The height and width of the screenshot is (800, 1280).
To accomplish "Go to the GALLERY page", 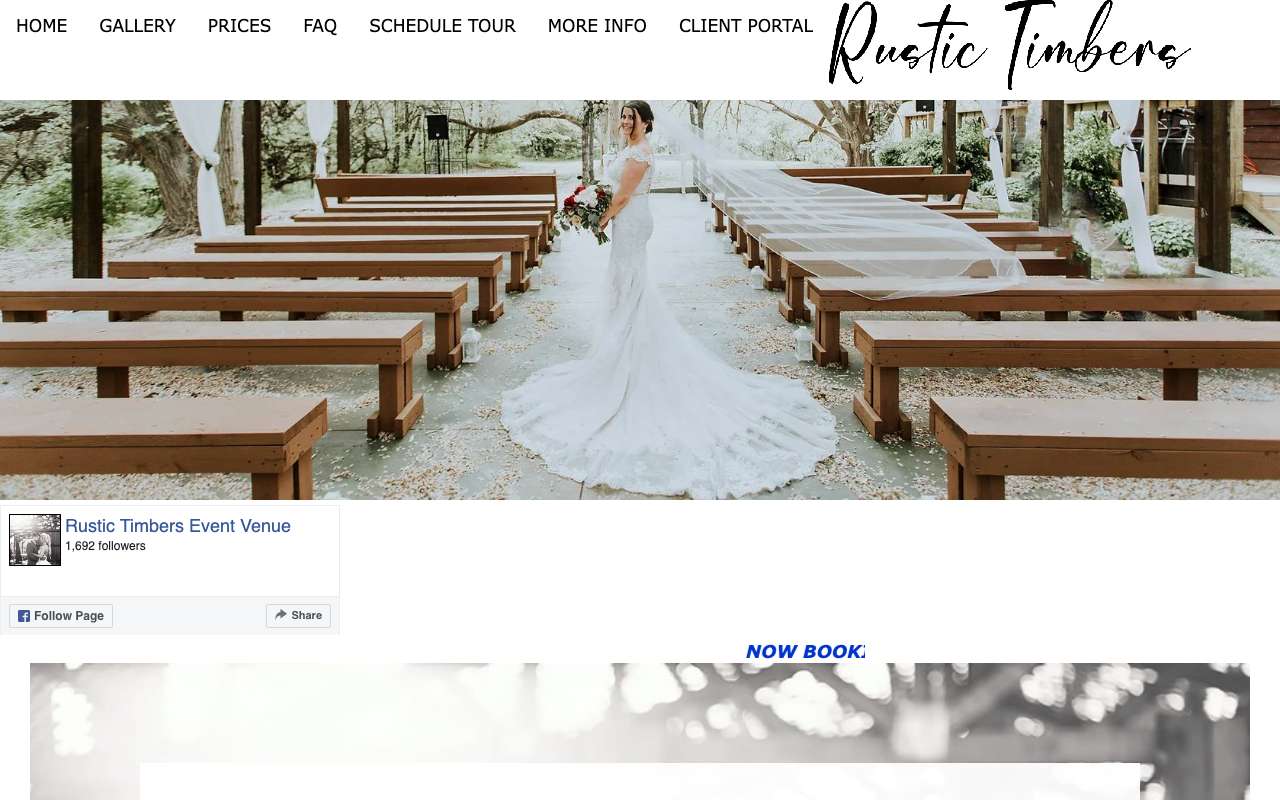I will pos(137,26).
